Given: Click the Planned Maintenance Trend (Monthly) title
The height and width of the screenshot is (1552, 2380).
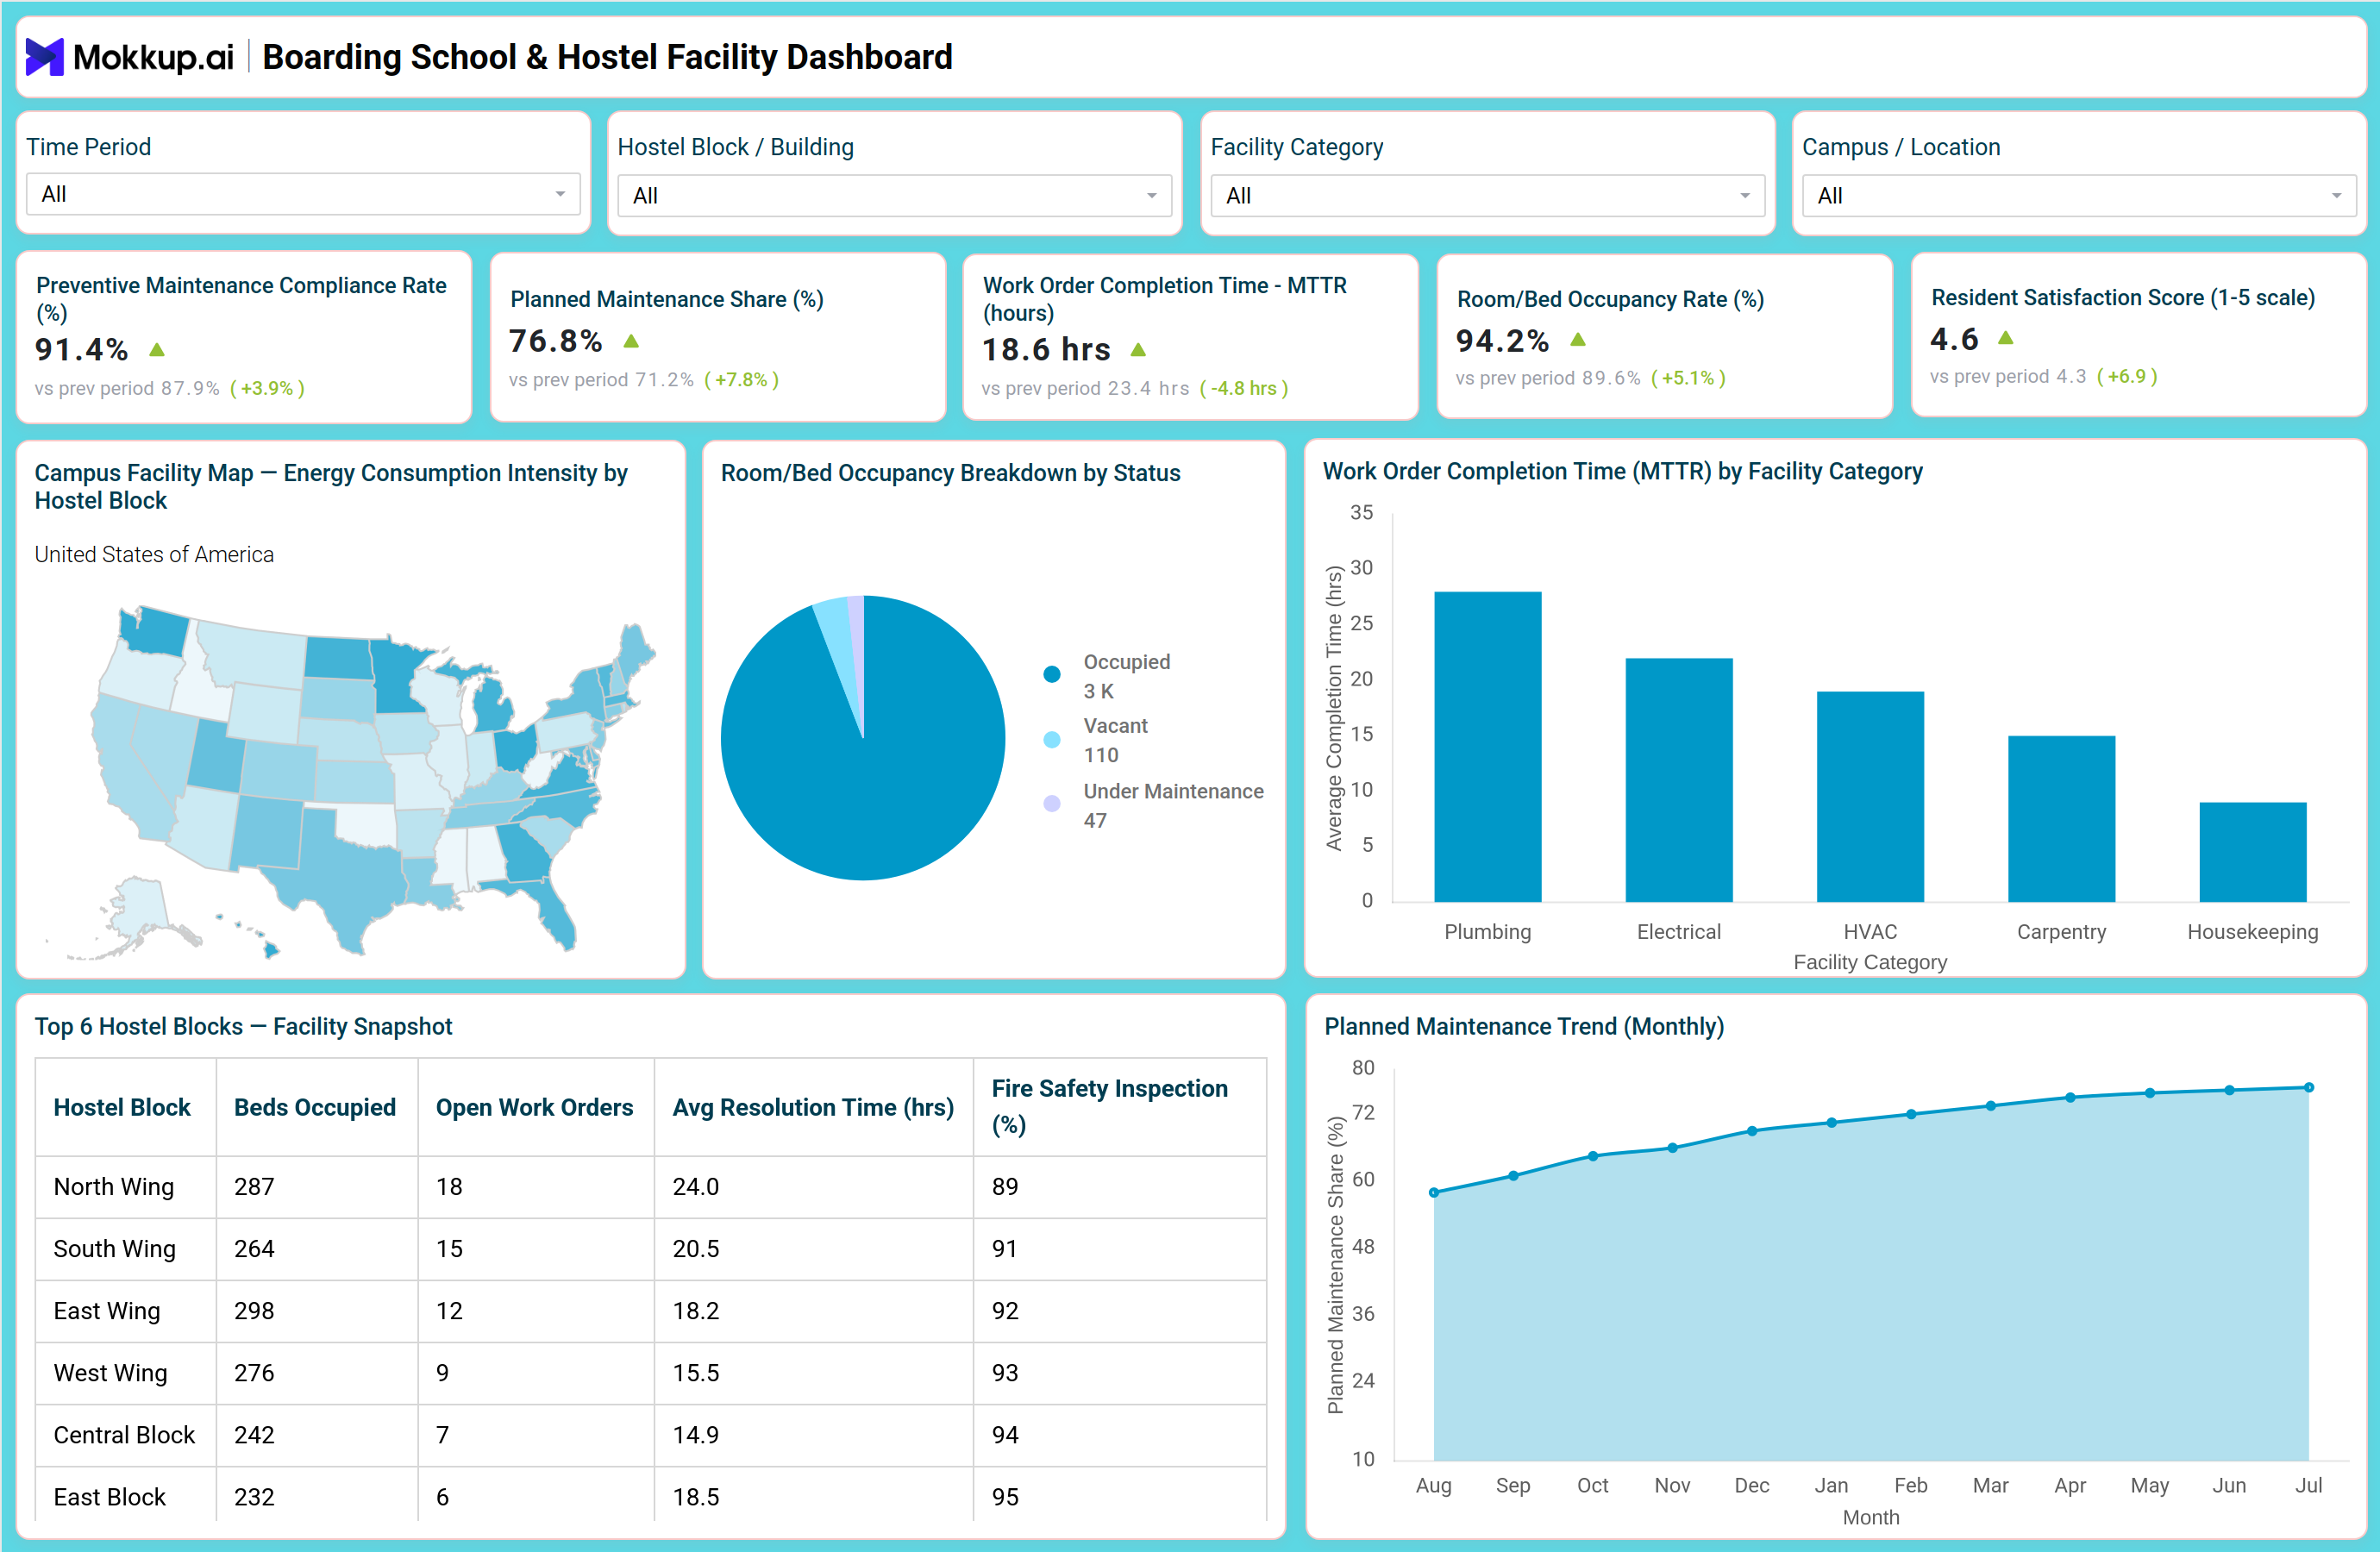Looking at the screenshot, I should click(x=1524, y=1026).
